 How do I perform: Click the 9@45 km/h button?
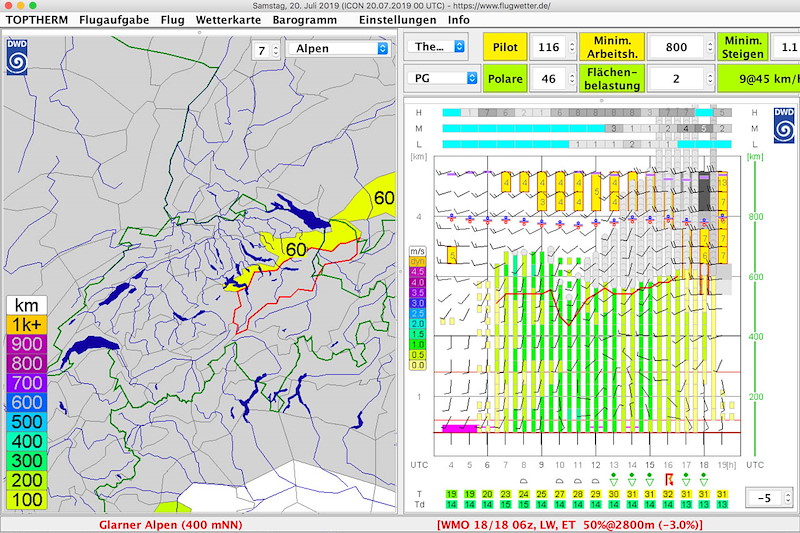click(x=759, y=79)
